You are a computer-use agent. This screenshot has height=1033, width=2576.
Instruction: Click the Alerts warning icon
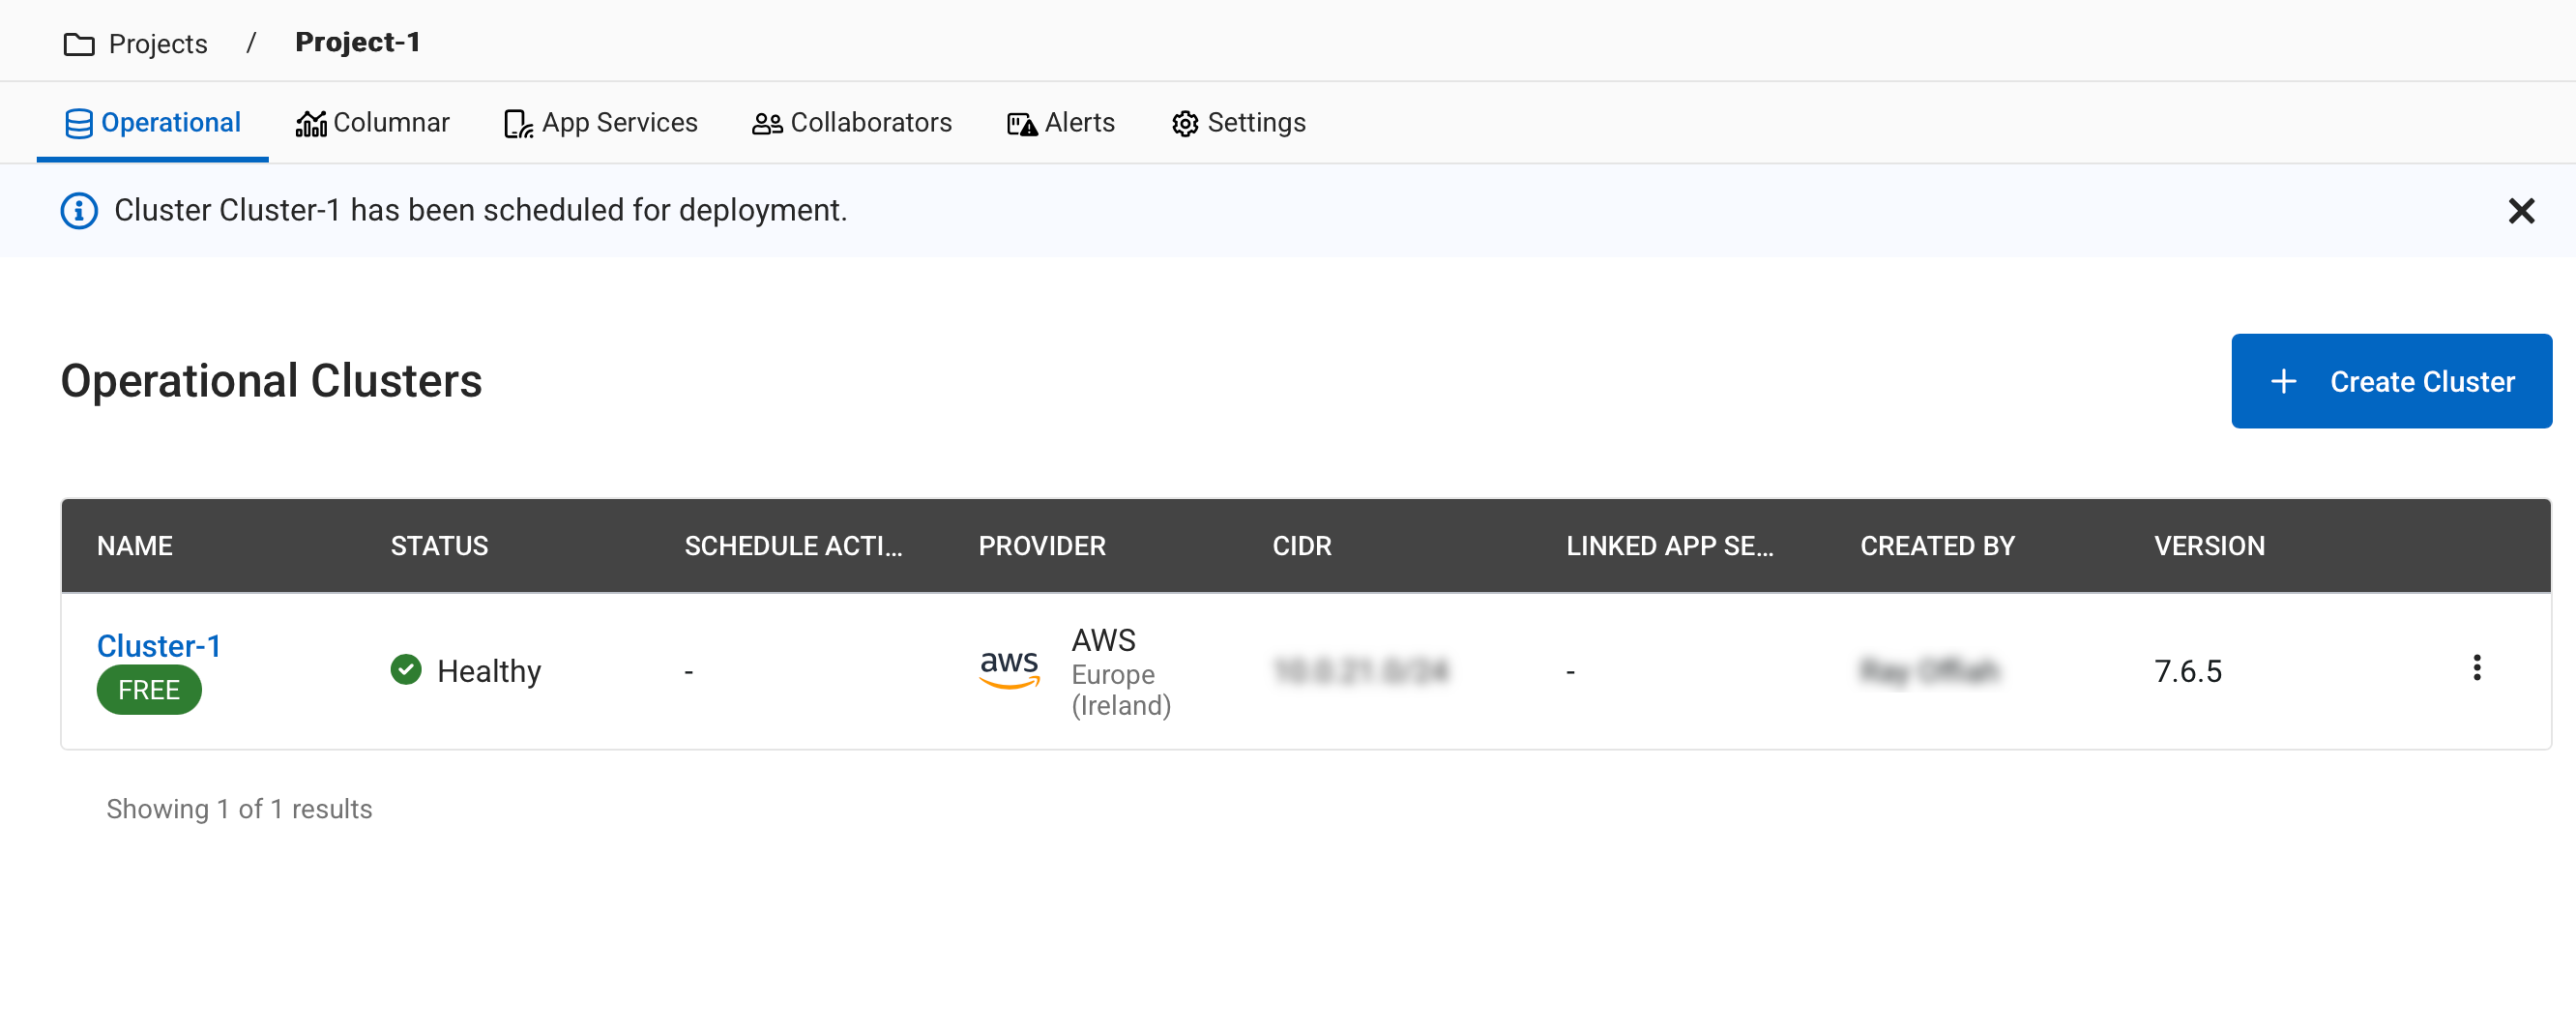pyautogui.click(x=1021, y=123)
